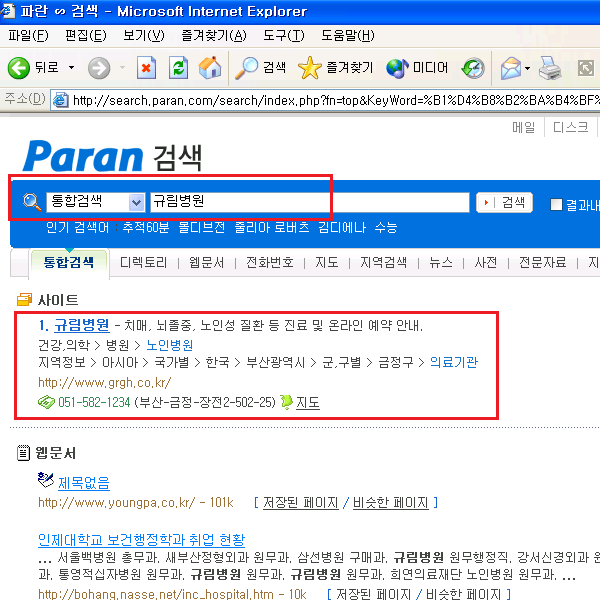Open the 규림병원 site result link
Screen dimensions: 600x600
(81, 325)
